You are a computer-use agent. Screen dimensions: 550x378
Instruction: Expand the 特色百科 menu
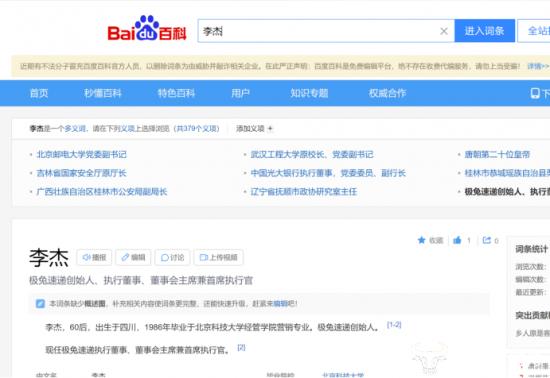[x=176, y=93]
